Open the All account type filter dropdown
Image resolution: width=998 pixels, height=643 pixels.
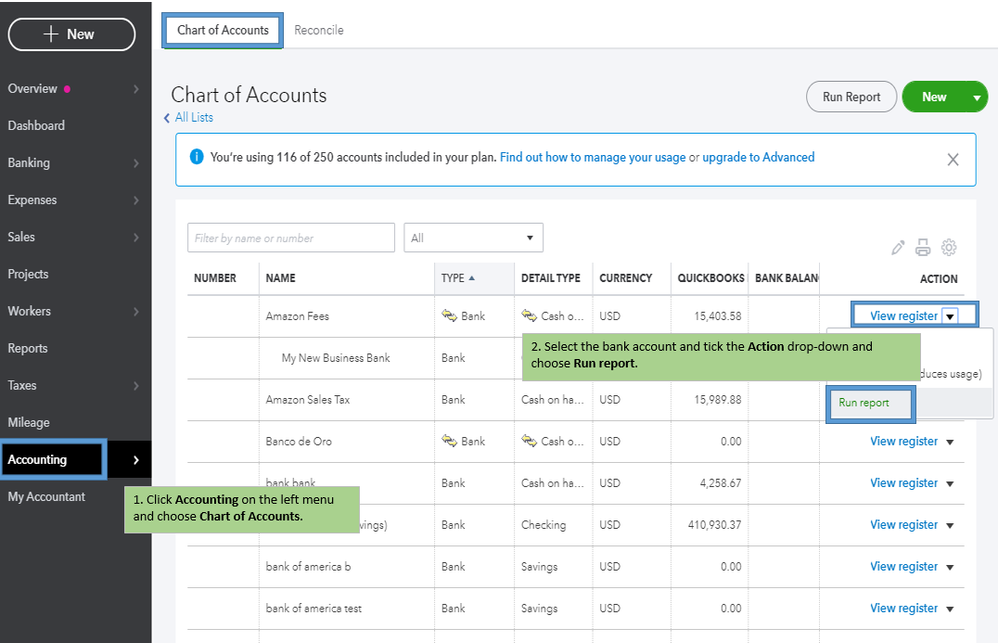[x=473, y=238]
